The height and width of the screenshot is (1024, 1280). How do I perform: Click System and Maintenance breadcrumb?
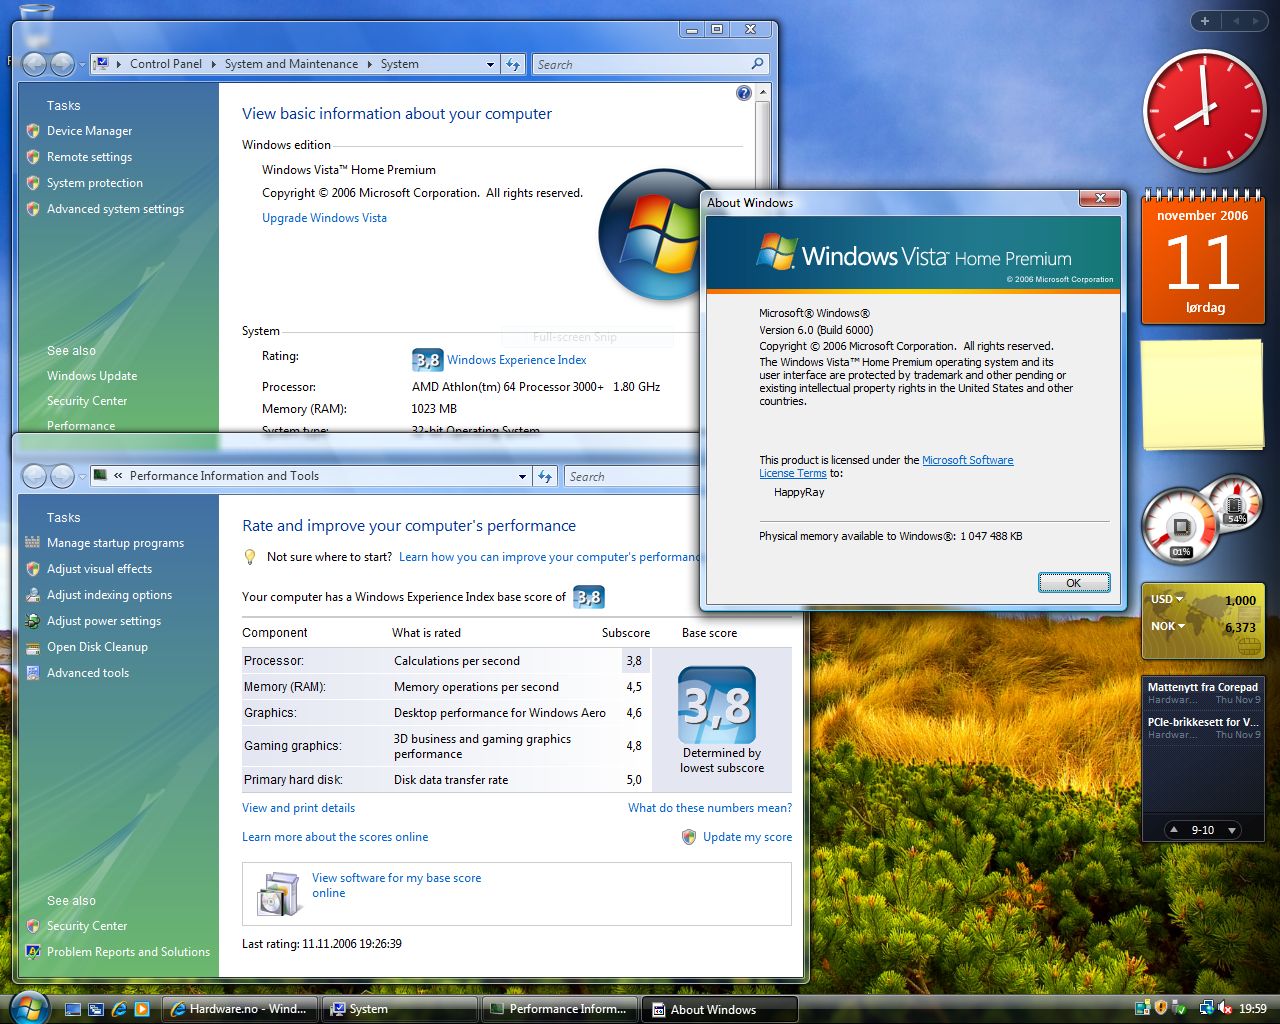291,64
